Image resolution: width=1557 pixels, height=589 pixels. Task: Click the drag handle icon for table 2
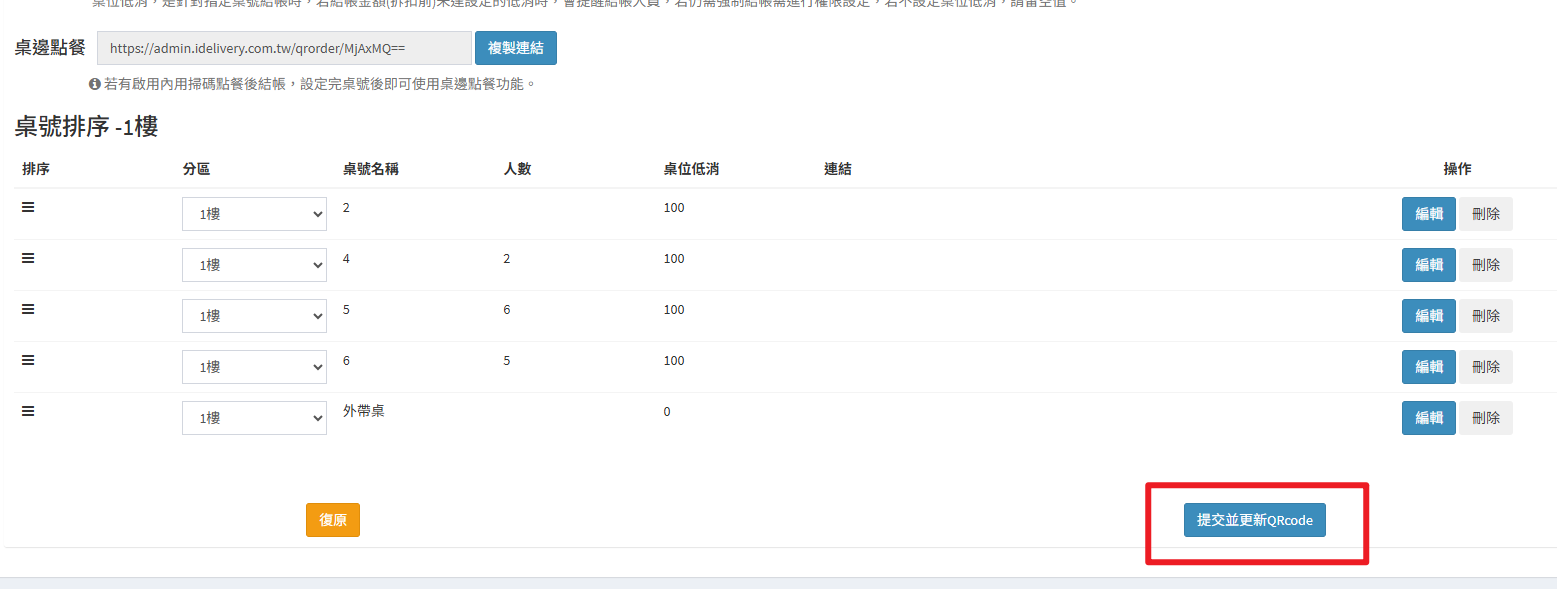click(28, 207)
